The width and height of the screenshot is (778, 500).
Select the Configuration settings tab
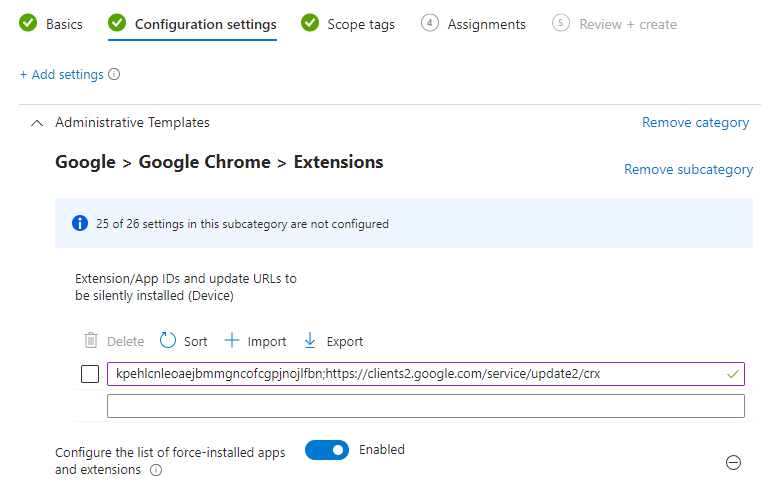click(193, 24)
